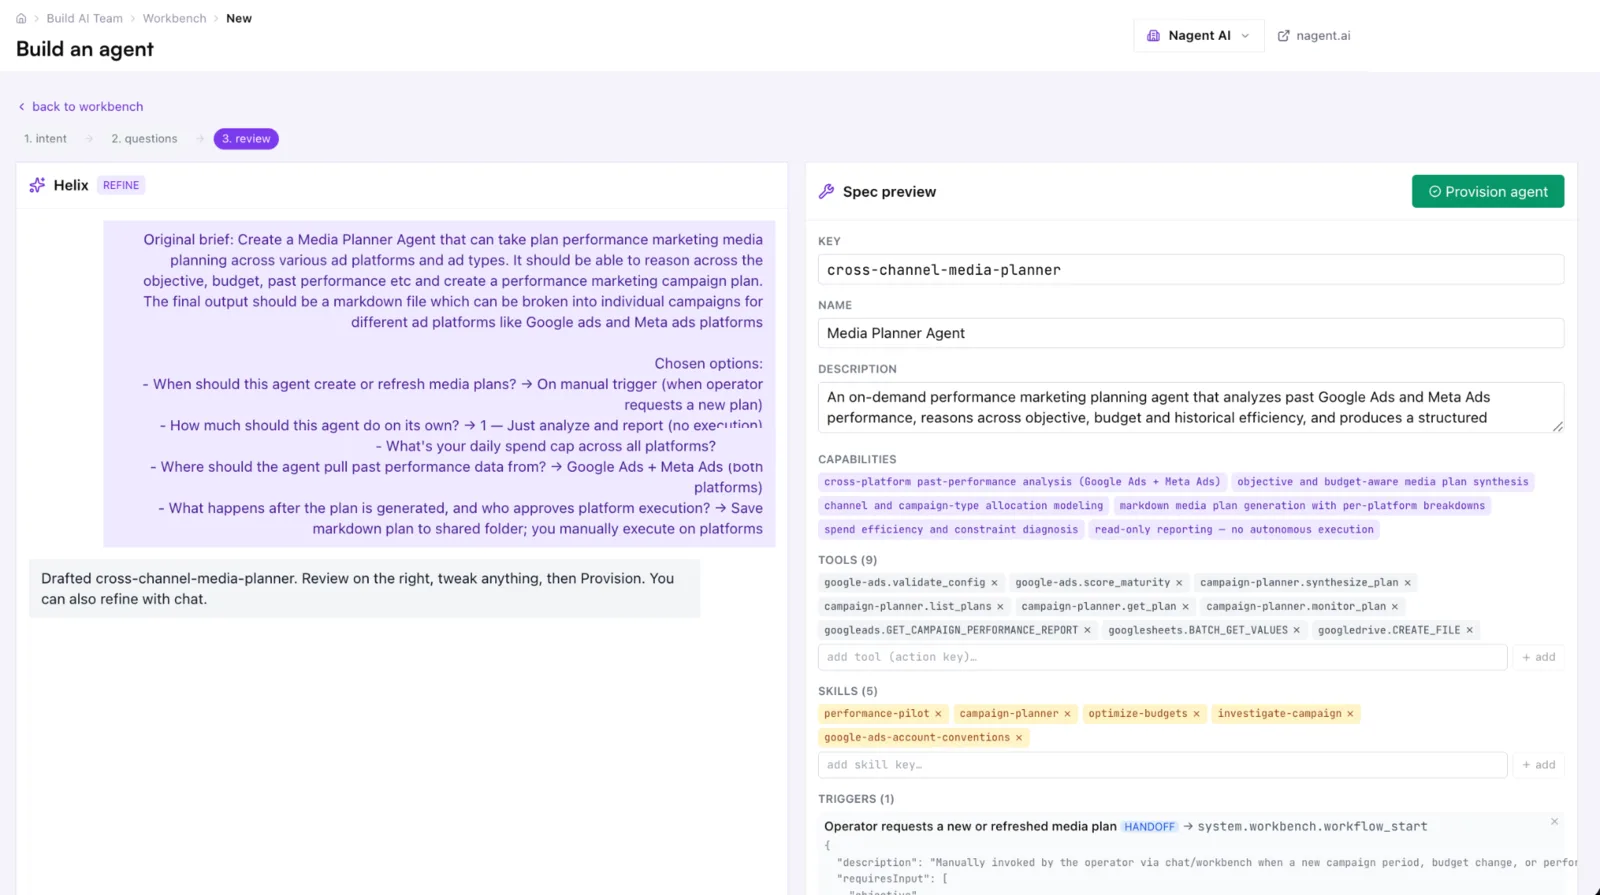
Task: Remove campaign-planner.list_plans tool
Action: (x=1000, y=607)
